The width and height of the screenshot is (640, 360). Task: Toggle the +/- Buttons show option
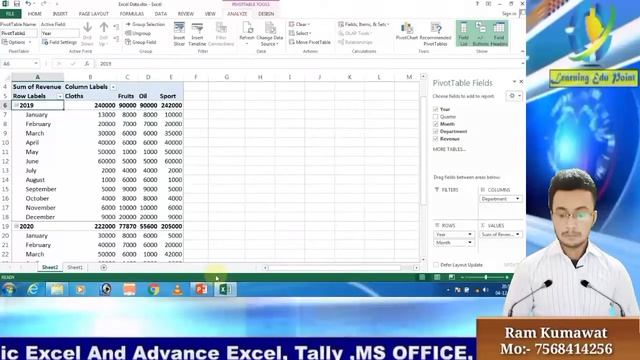tap(480, 34)
